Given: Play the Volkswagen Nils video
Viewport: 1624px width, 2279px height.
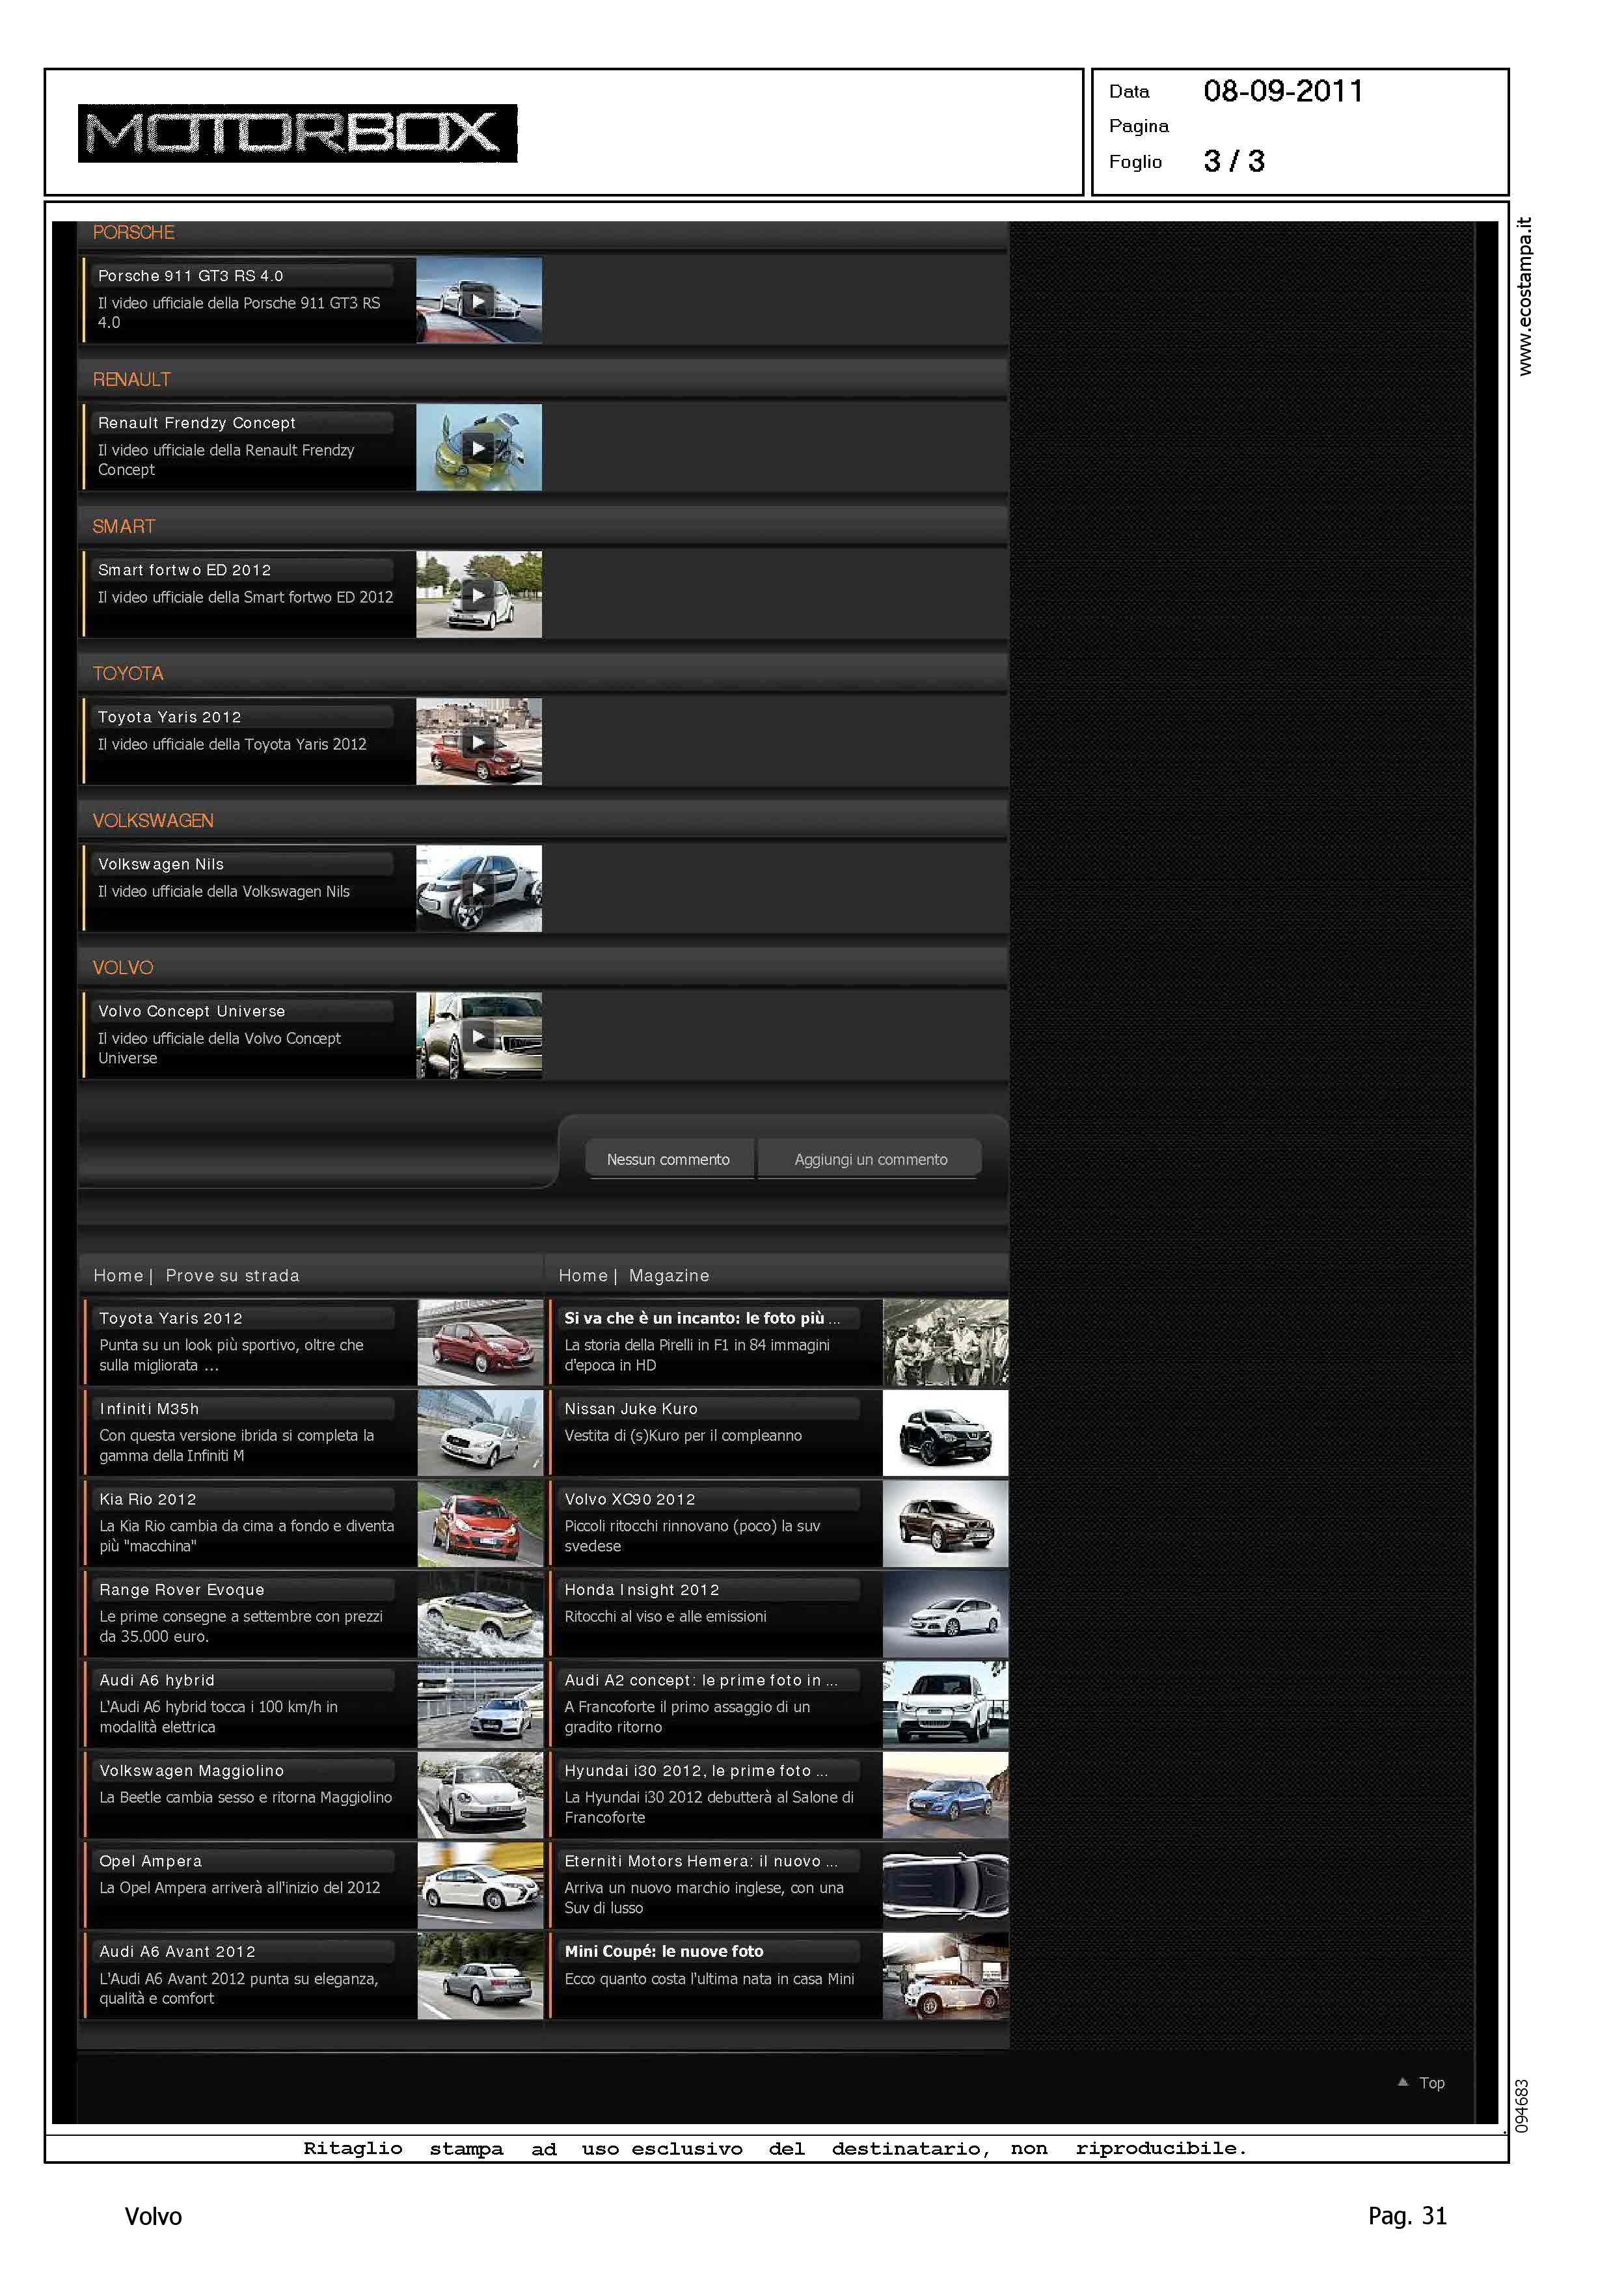Looking at the screenshot, I should coord(479,889).
